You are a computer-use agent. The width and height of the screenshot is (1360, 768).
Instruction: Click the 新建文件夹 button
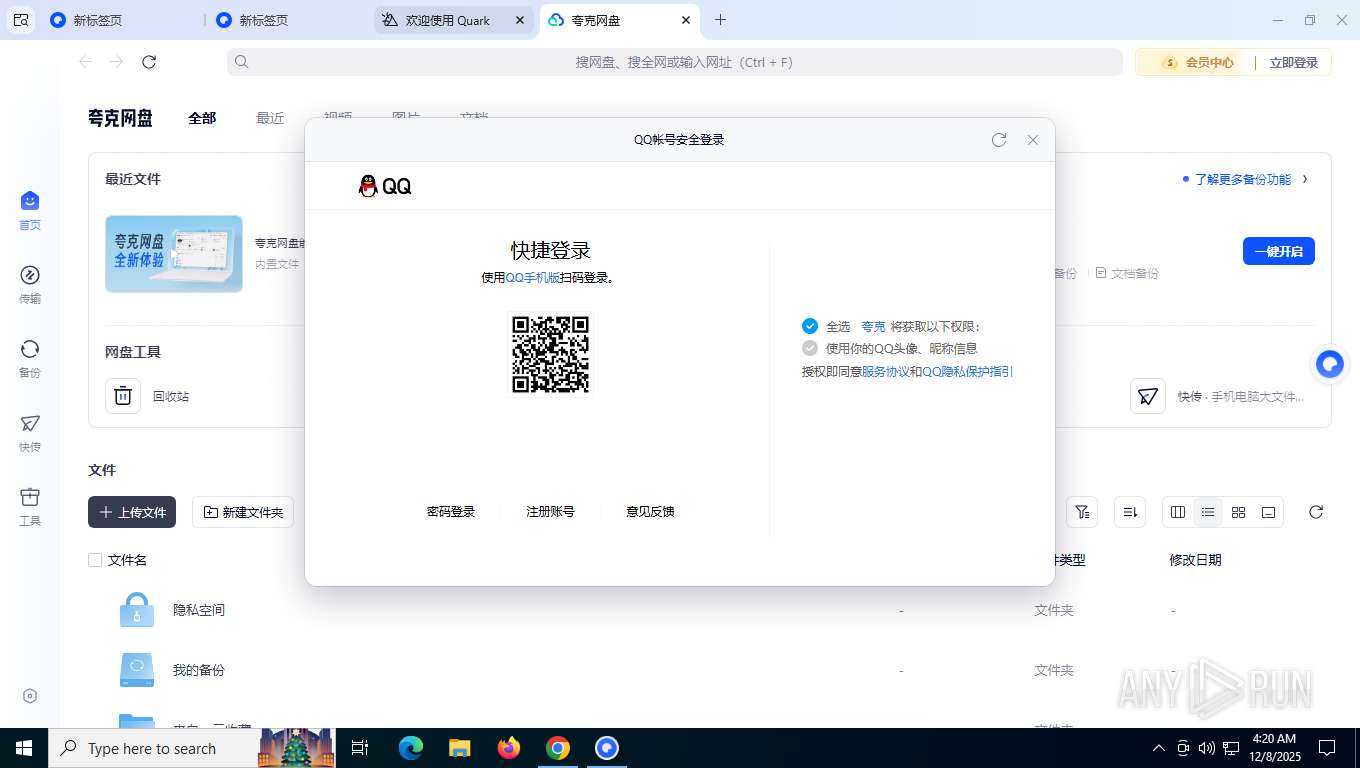(243, 512)
